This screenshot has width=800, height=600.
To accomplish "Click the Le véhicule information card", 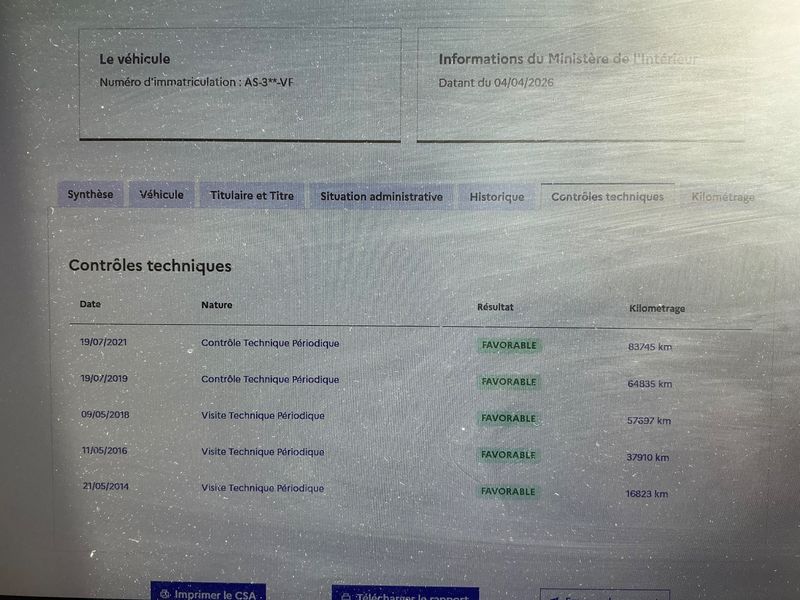I will point(240,84).
